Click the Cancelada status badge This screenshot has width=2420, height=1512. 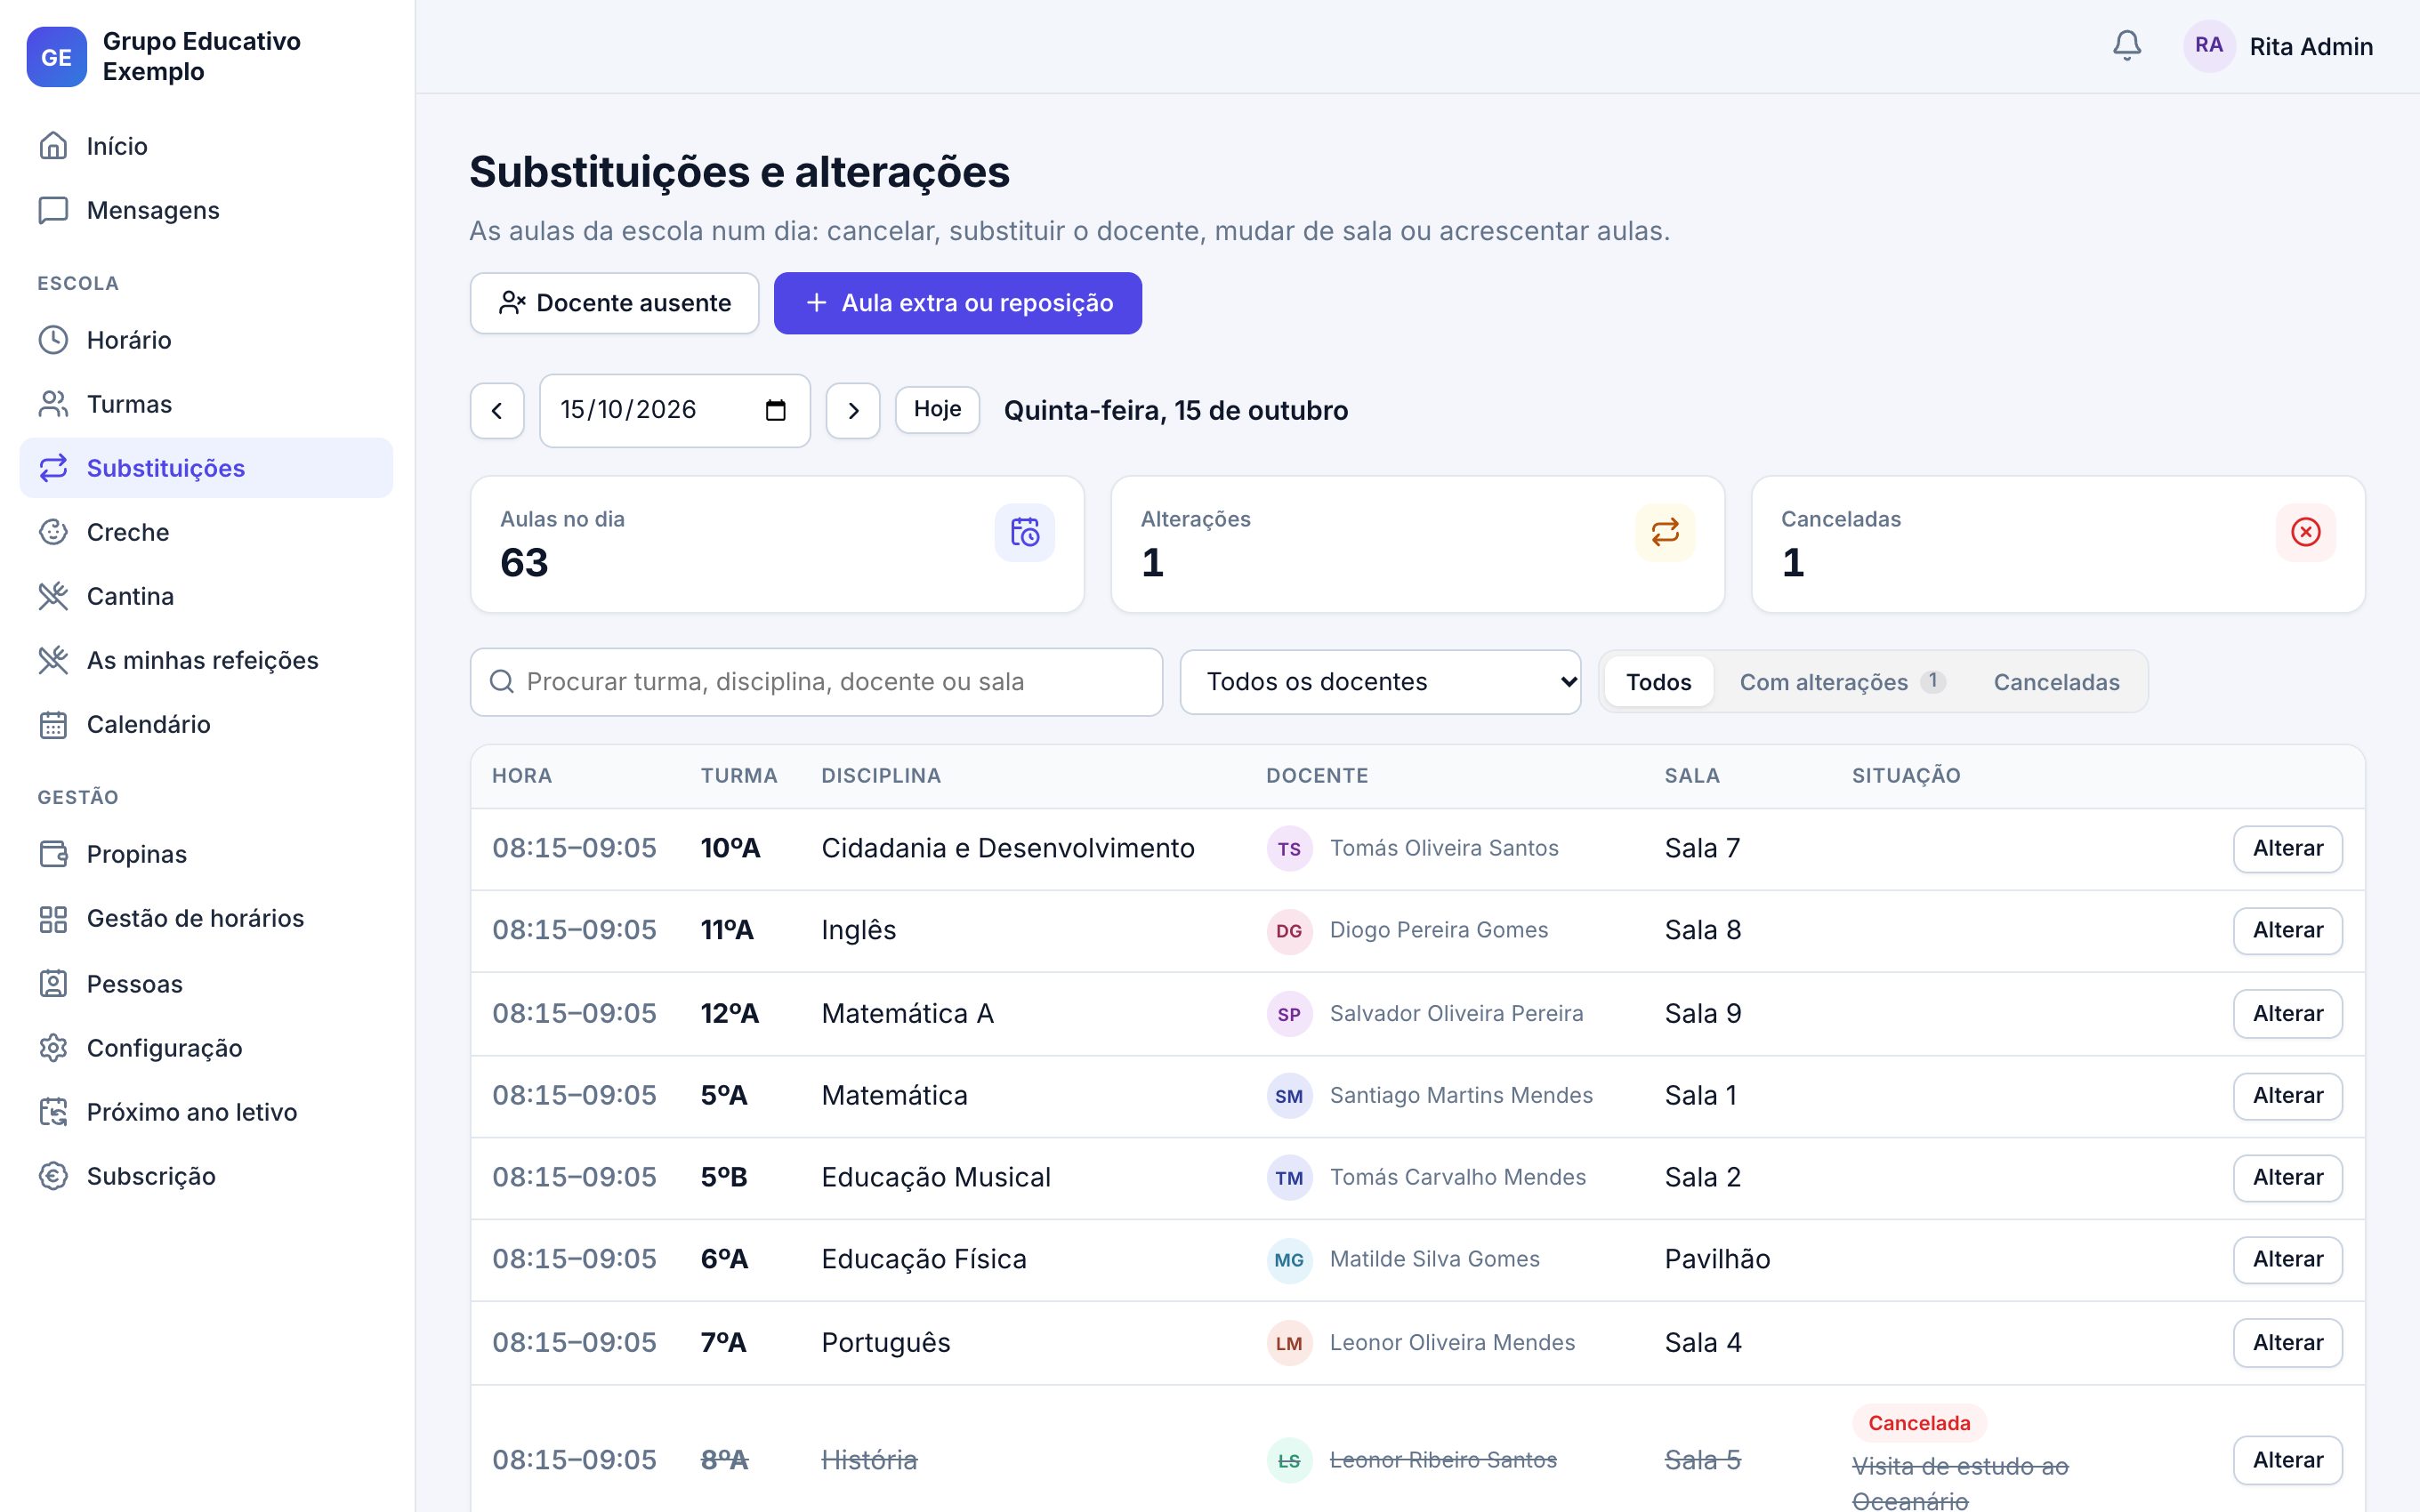tap(1918, 1423)
